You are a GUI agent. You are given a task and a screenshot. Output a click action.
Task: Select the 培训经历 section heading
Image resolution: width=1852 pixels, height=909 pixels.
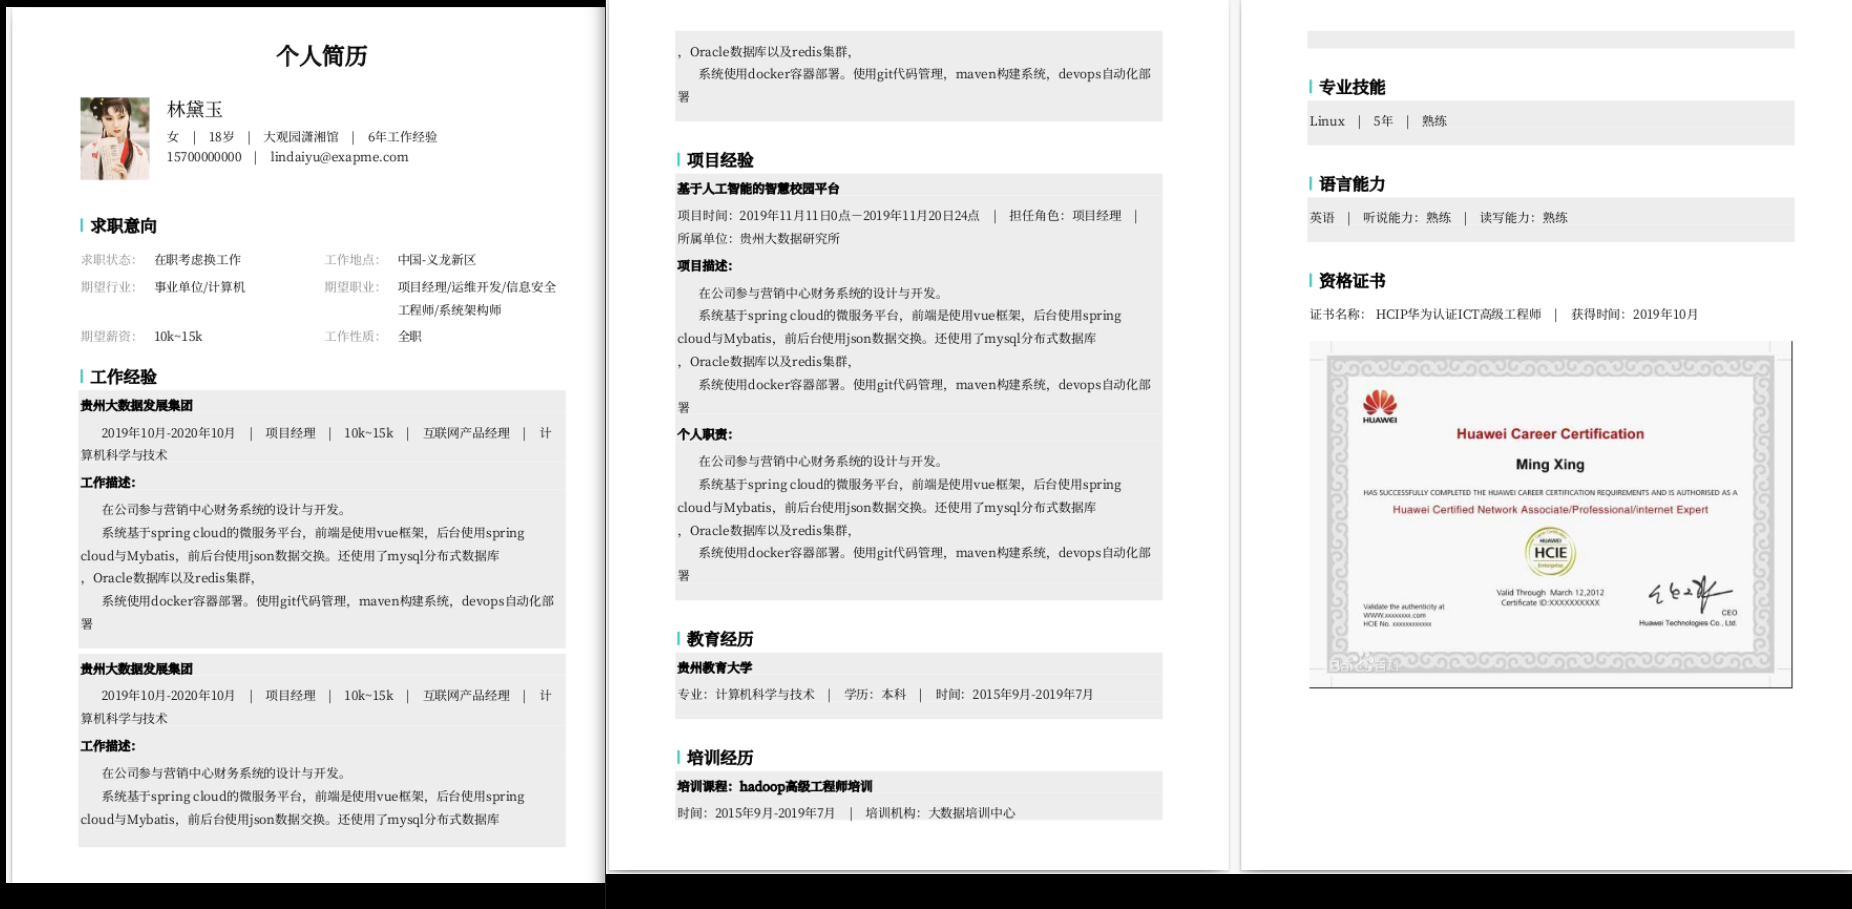click(720, 758)
